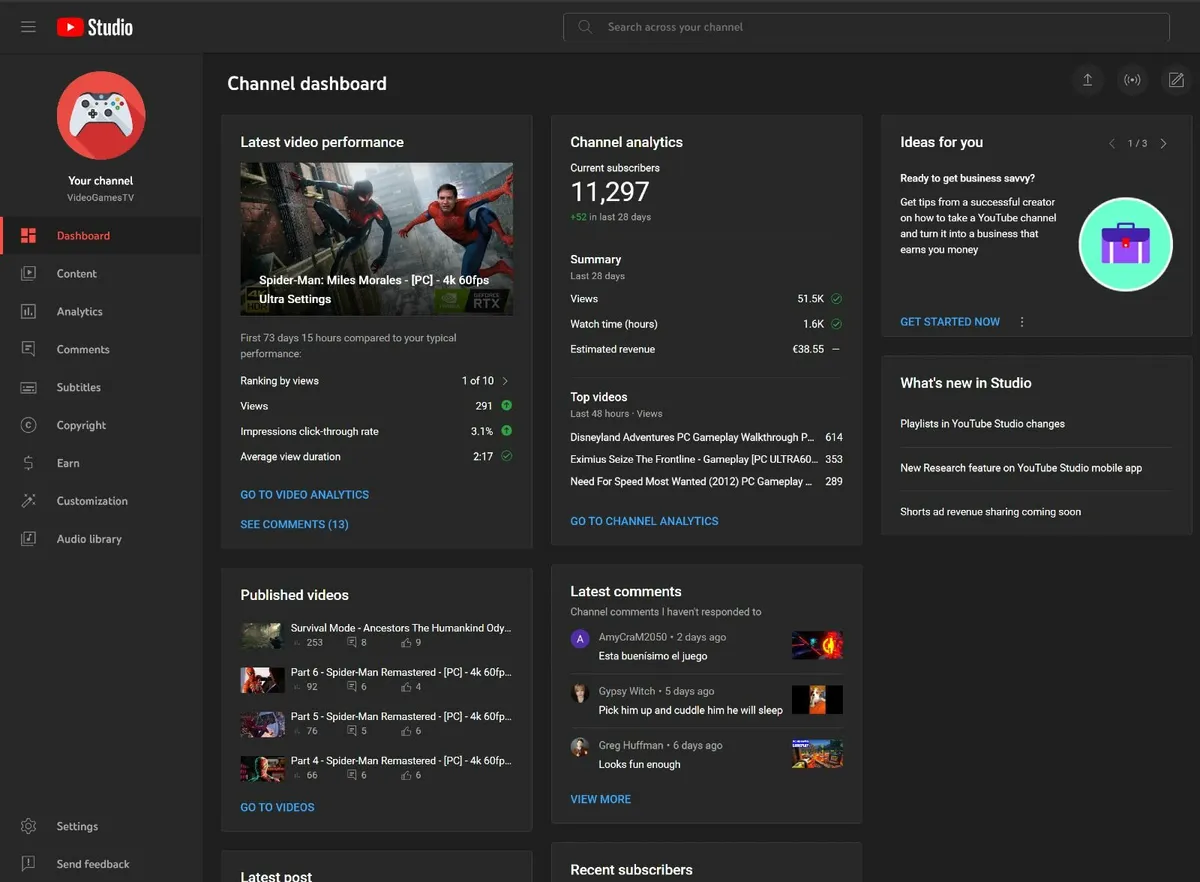The height and width of the screenshot is (882, 1200).
Task: Click the 11,297 subscribers count
Action: [x=610, y=192]
